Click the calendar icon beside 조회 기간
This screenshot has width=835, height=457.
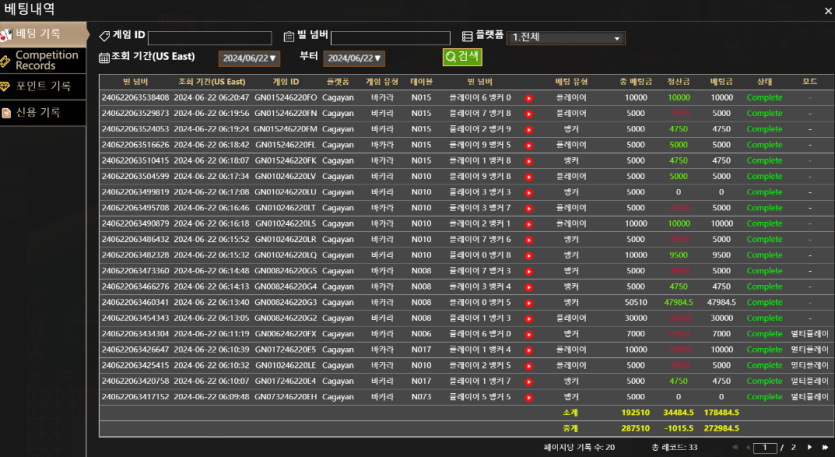pyautogui.click(x=104, y=58)
